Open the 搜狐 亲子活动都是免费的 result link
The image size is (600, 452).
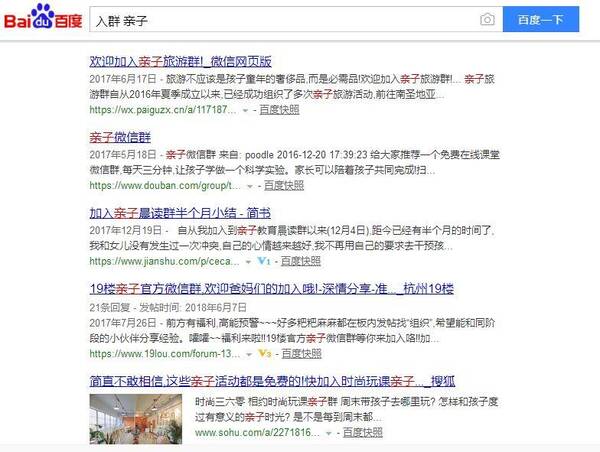[272, 381]
